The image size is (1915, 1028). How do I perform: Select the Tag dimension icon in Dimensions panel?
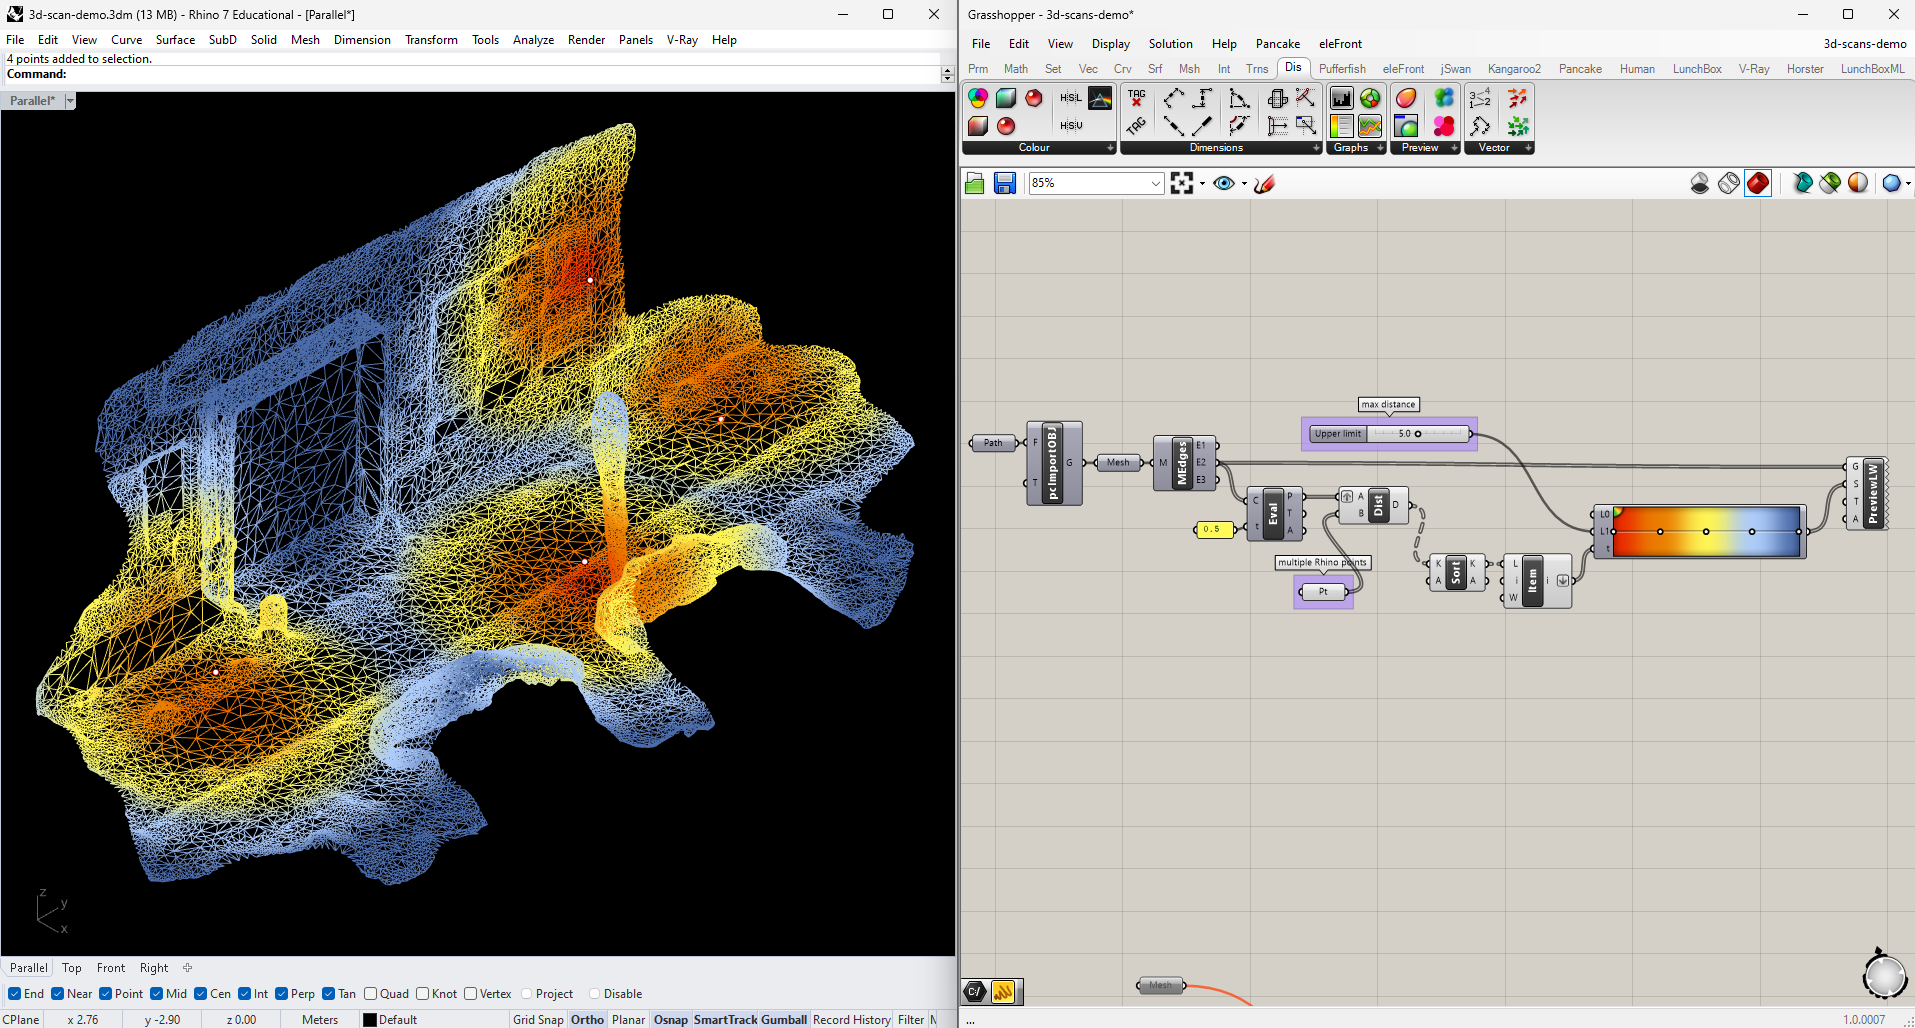pyautogui.click(x=1137, y=97)
